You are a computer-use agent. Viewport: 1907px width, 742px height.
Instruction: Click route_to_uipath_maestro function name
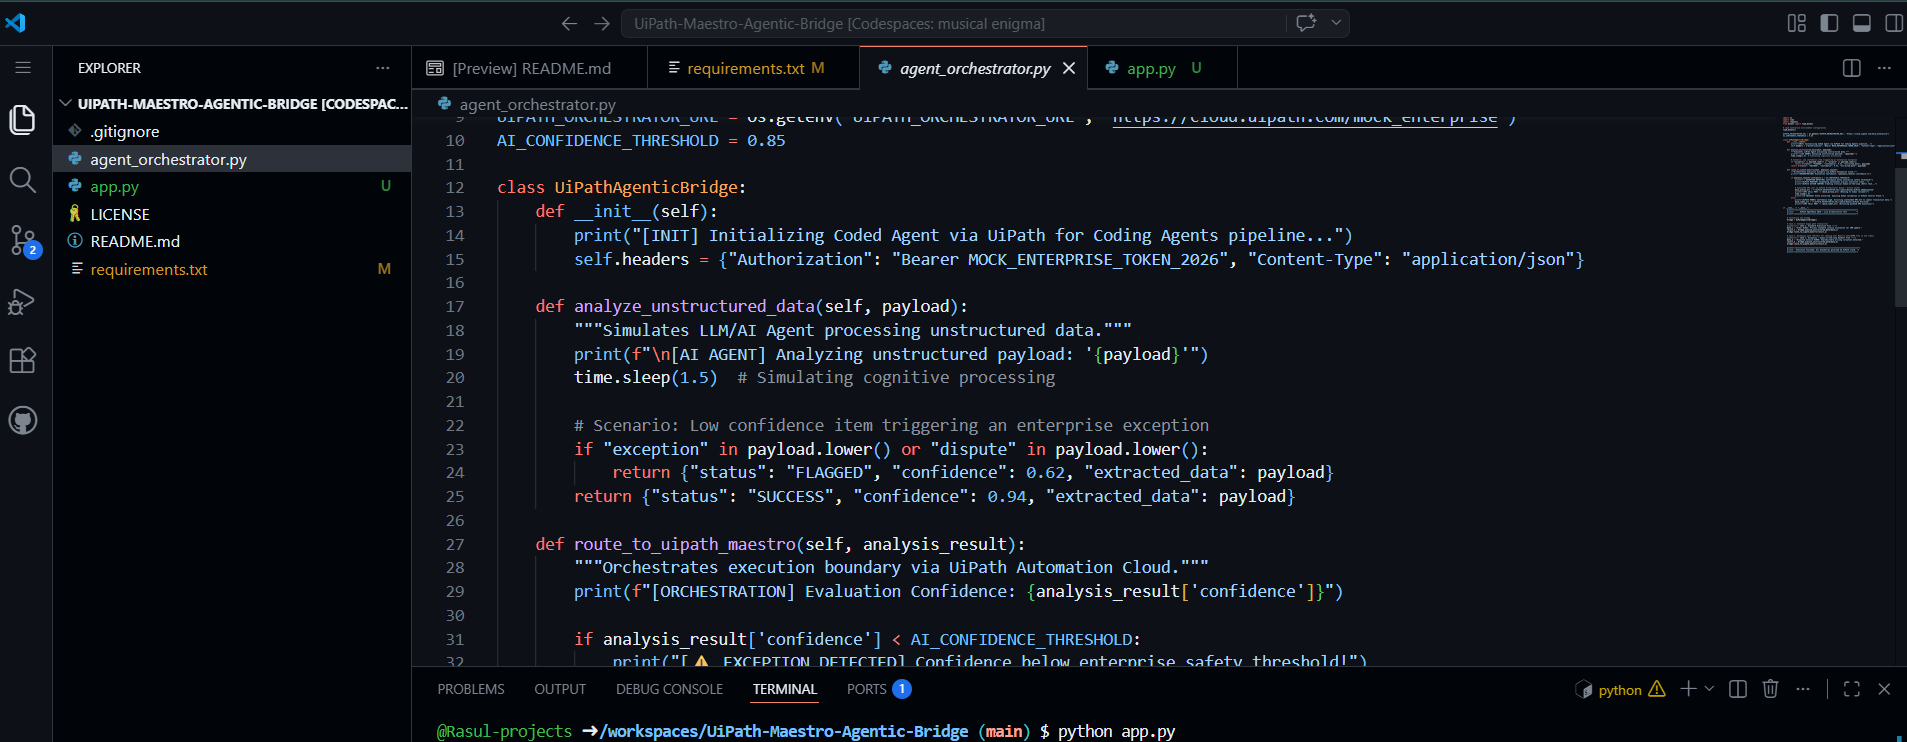tap(685, 545)
